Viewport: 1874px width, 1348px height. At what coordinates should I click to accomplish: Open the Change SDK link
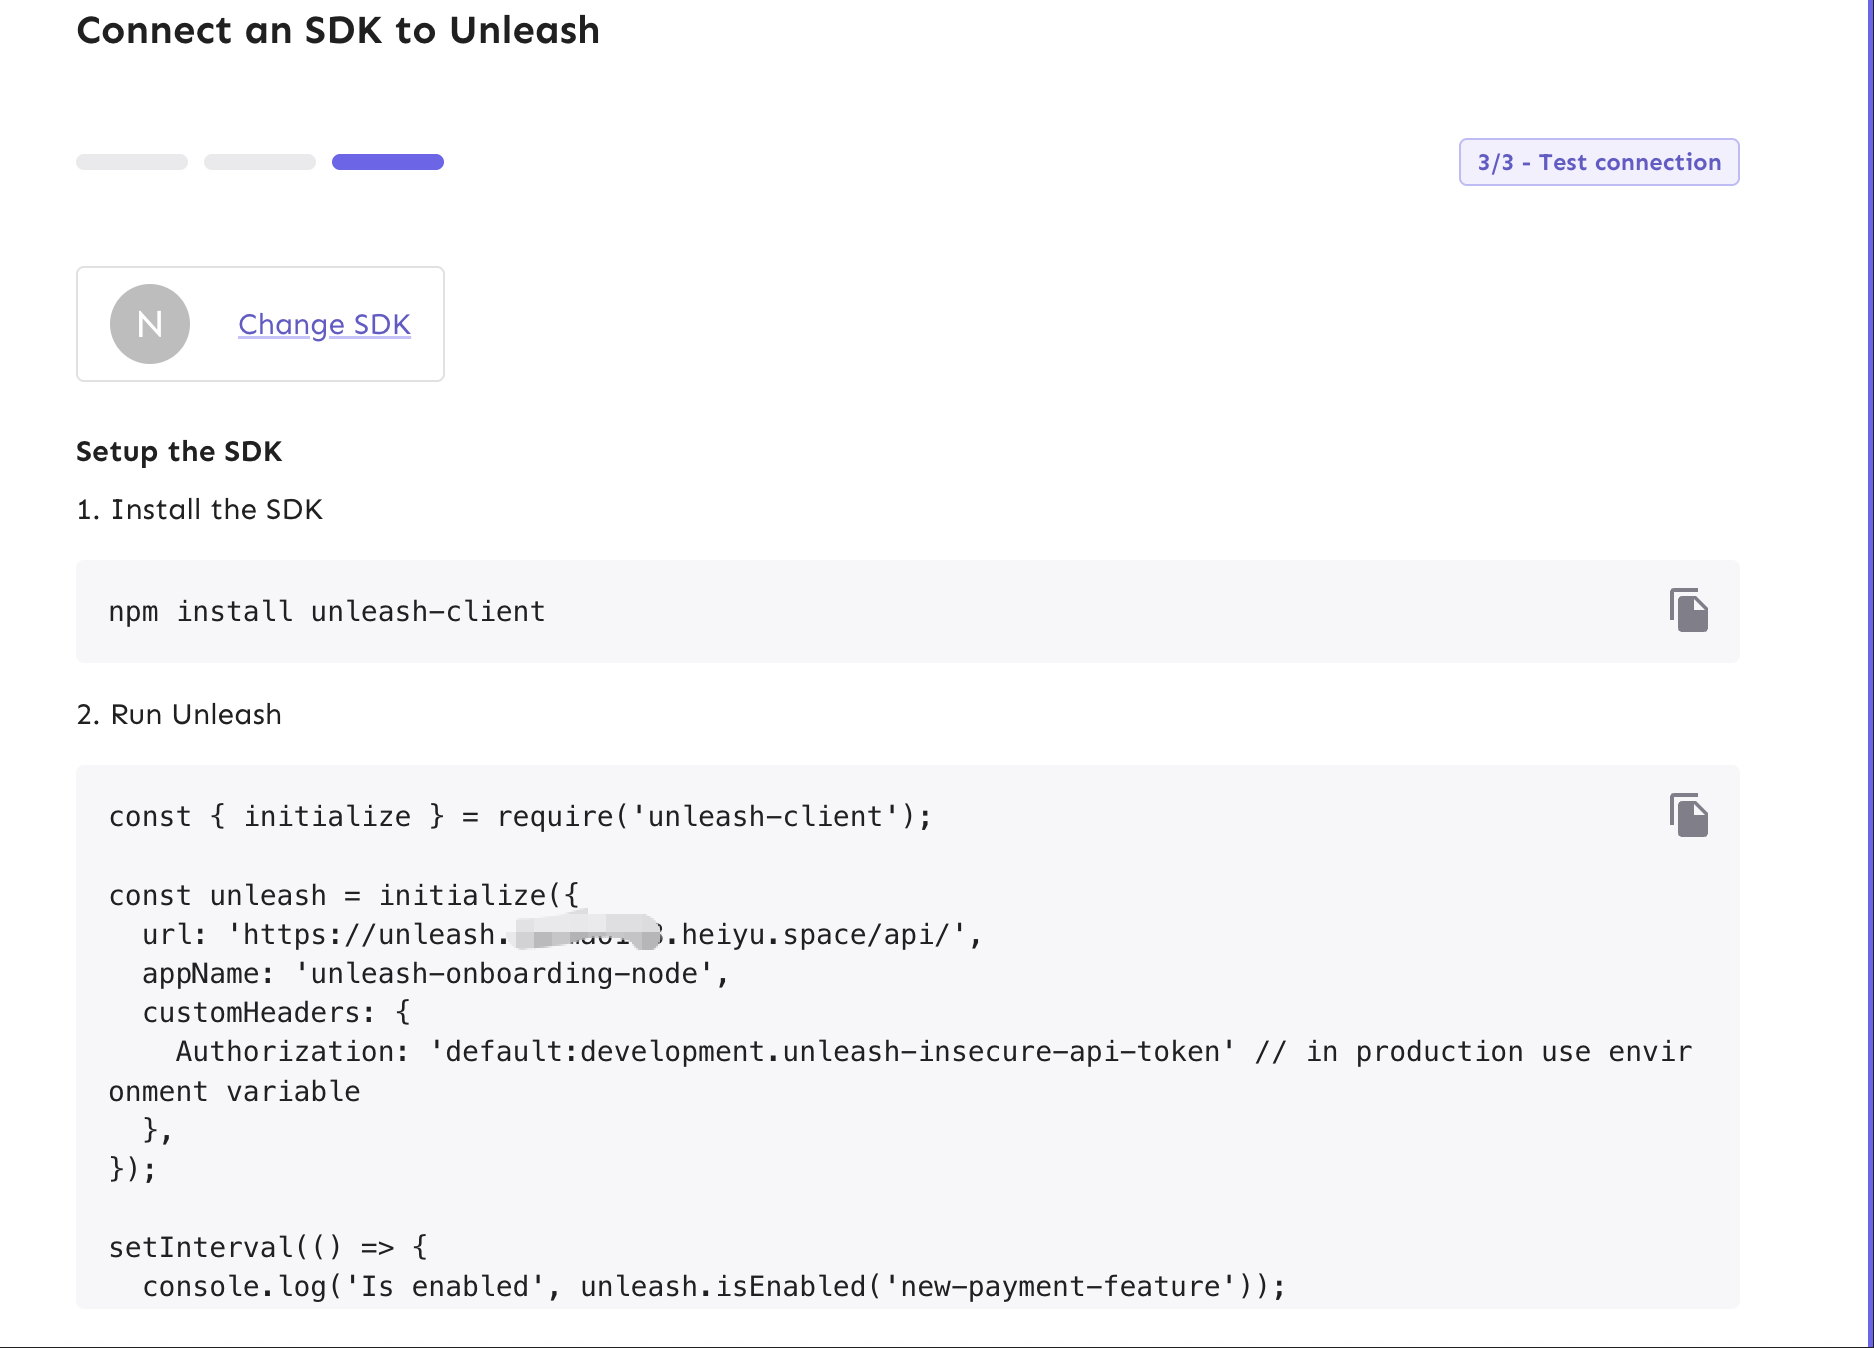324,324
